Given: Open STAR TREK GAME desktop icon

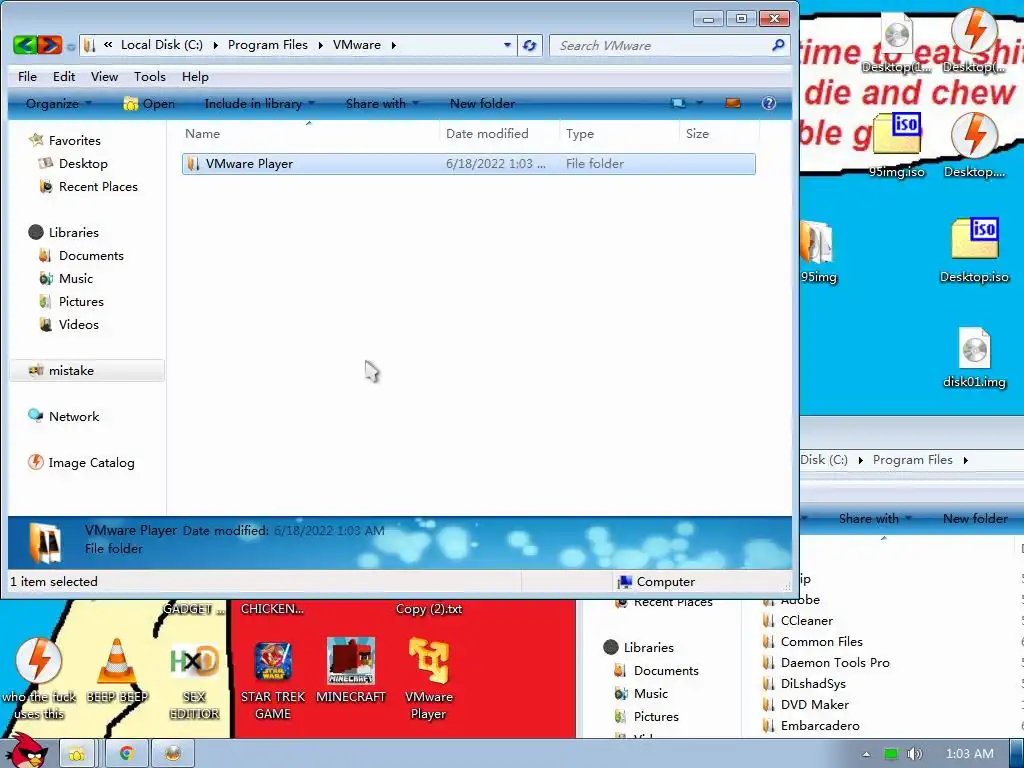Looking at the screenshot, I should click(273, 679).
